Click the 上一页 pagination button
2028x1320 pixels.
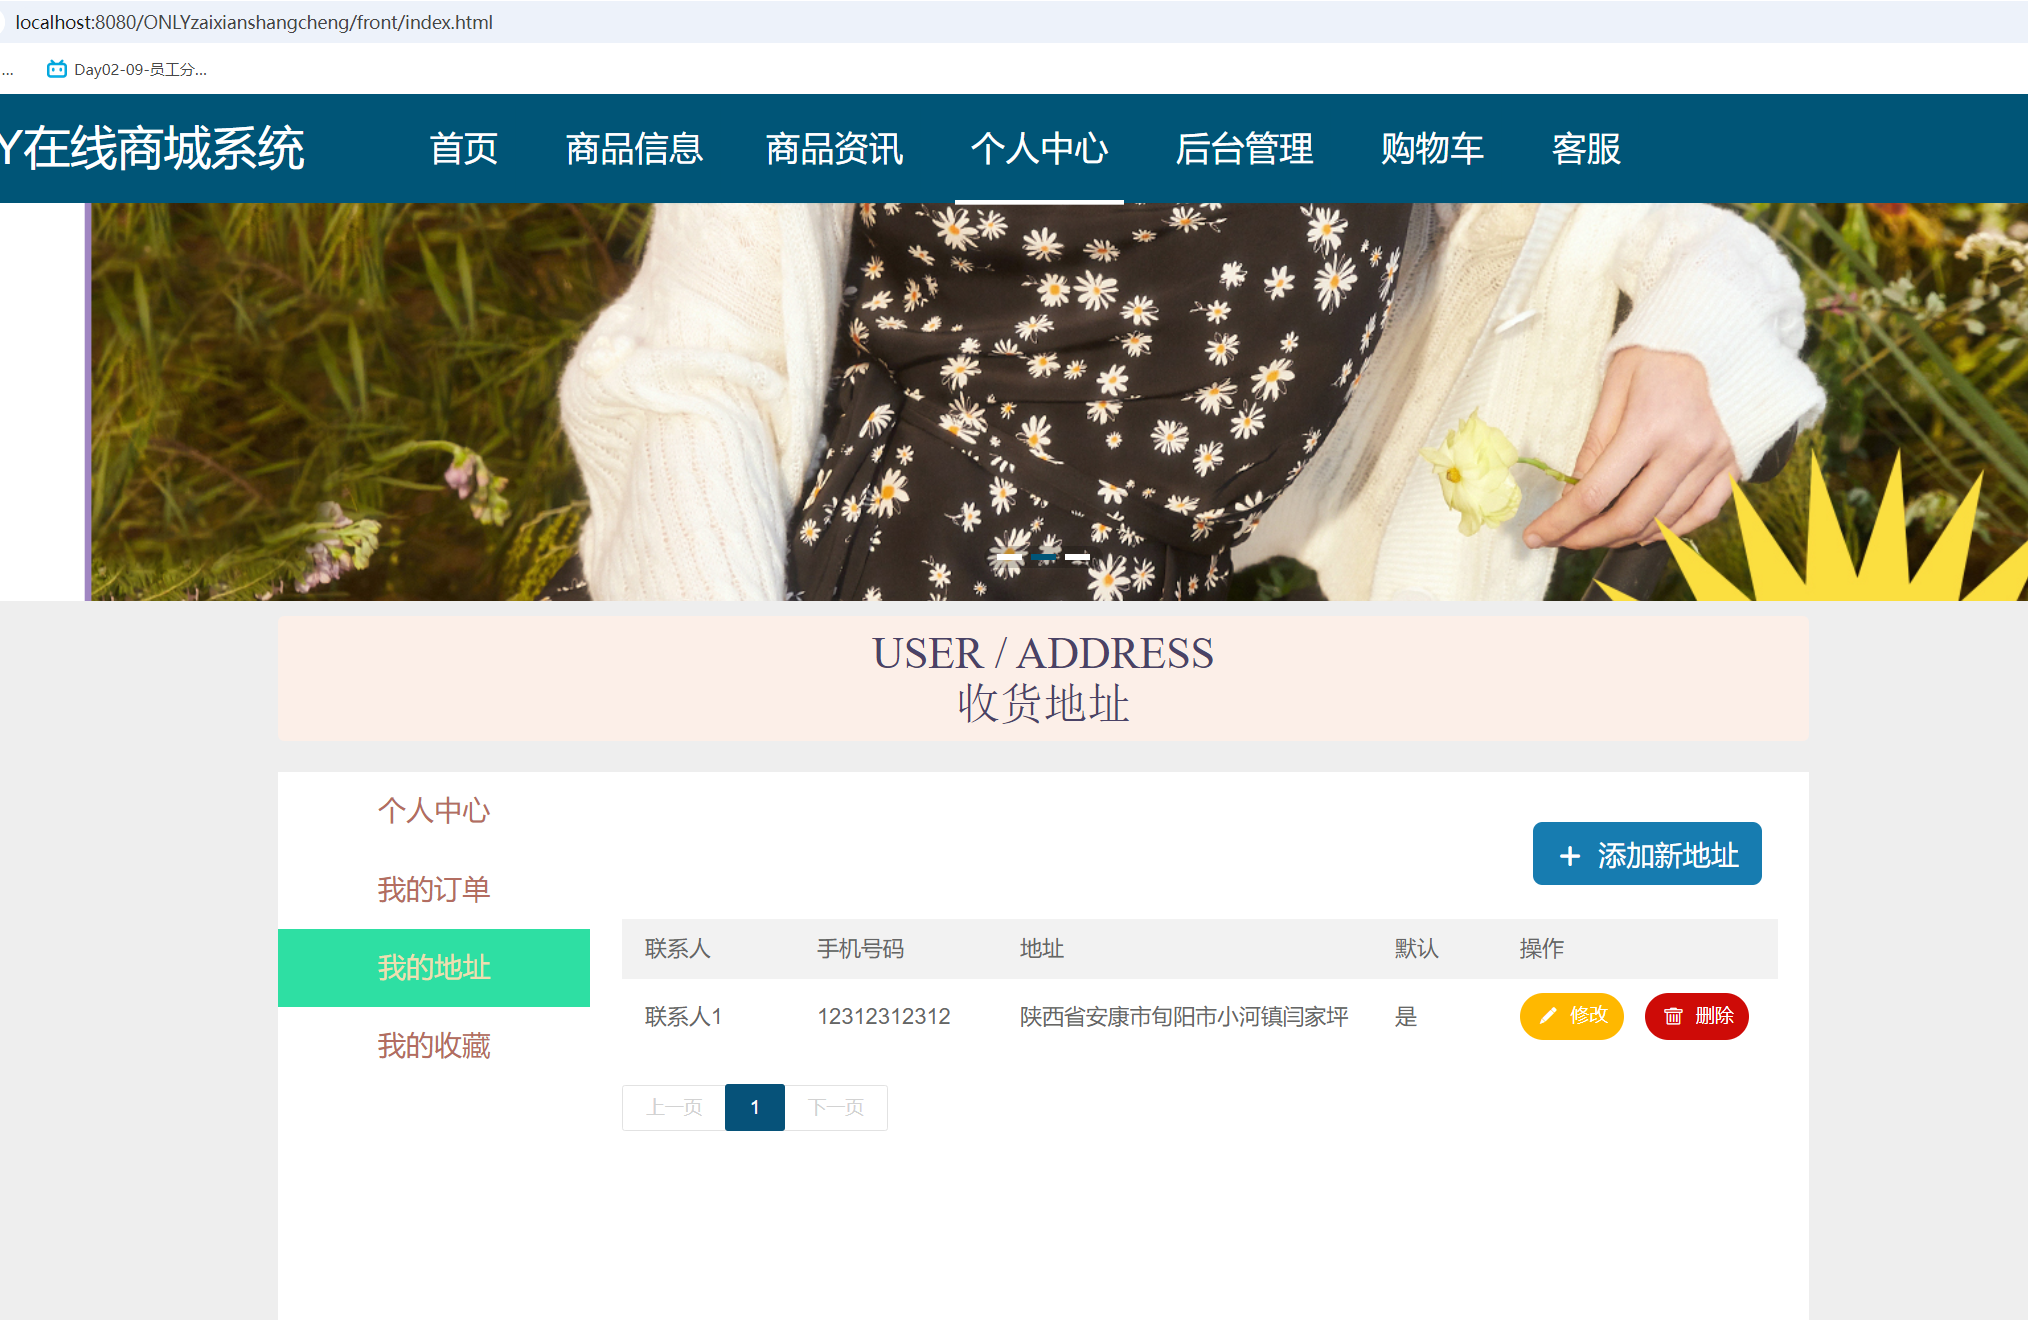pos(674,1107)
